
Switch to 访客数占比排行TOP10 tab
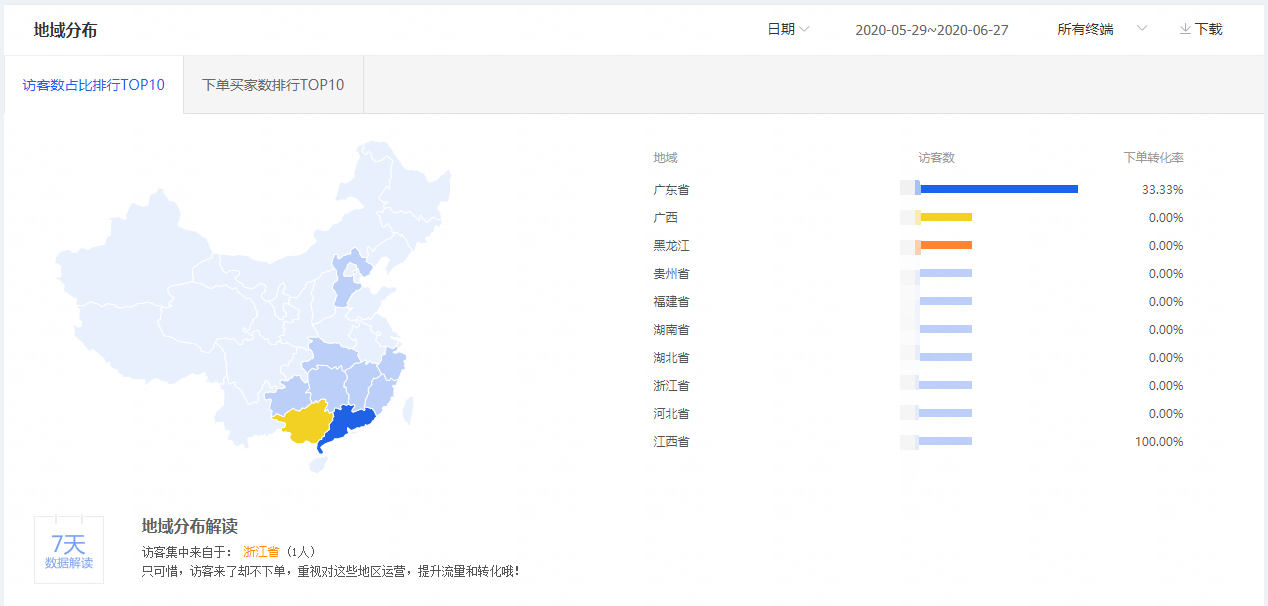click(94, 85)
